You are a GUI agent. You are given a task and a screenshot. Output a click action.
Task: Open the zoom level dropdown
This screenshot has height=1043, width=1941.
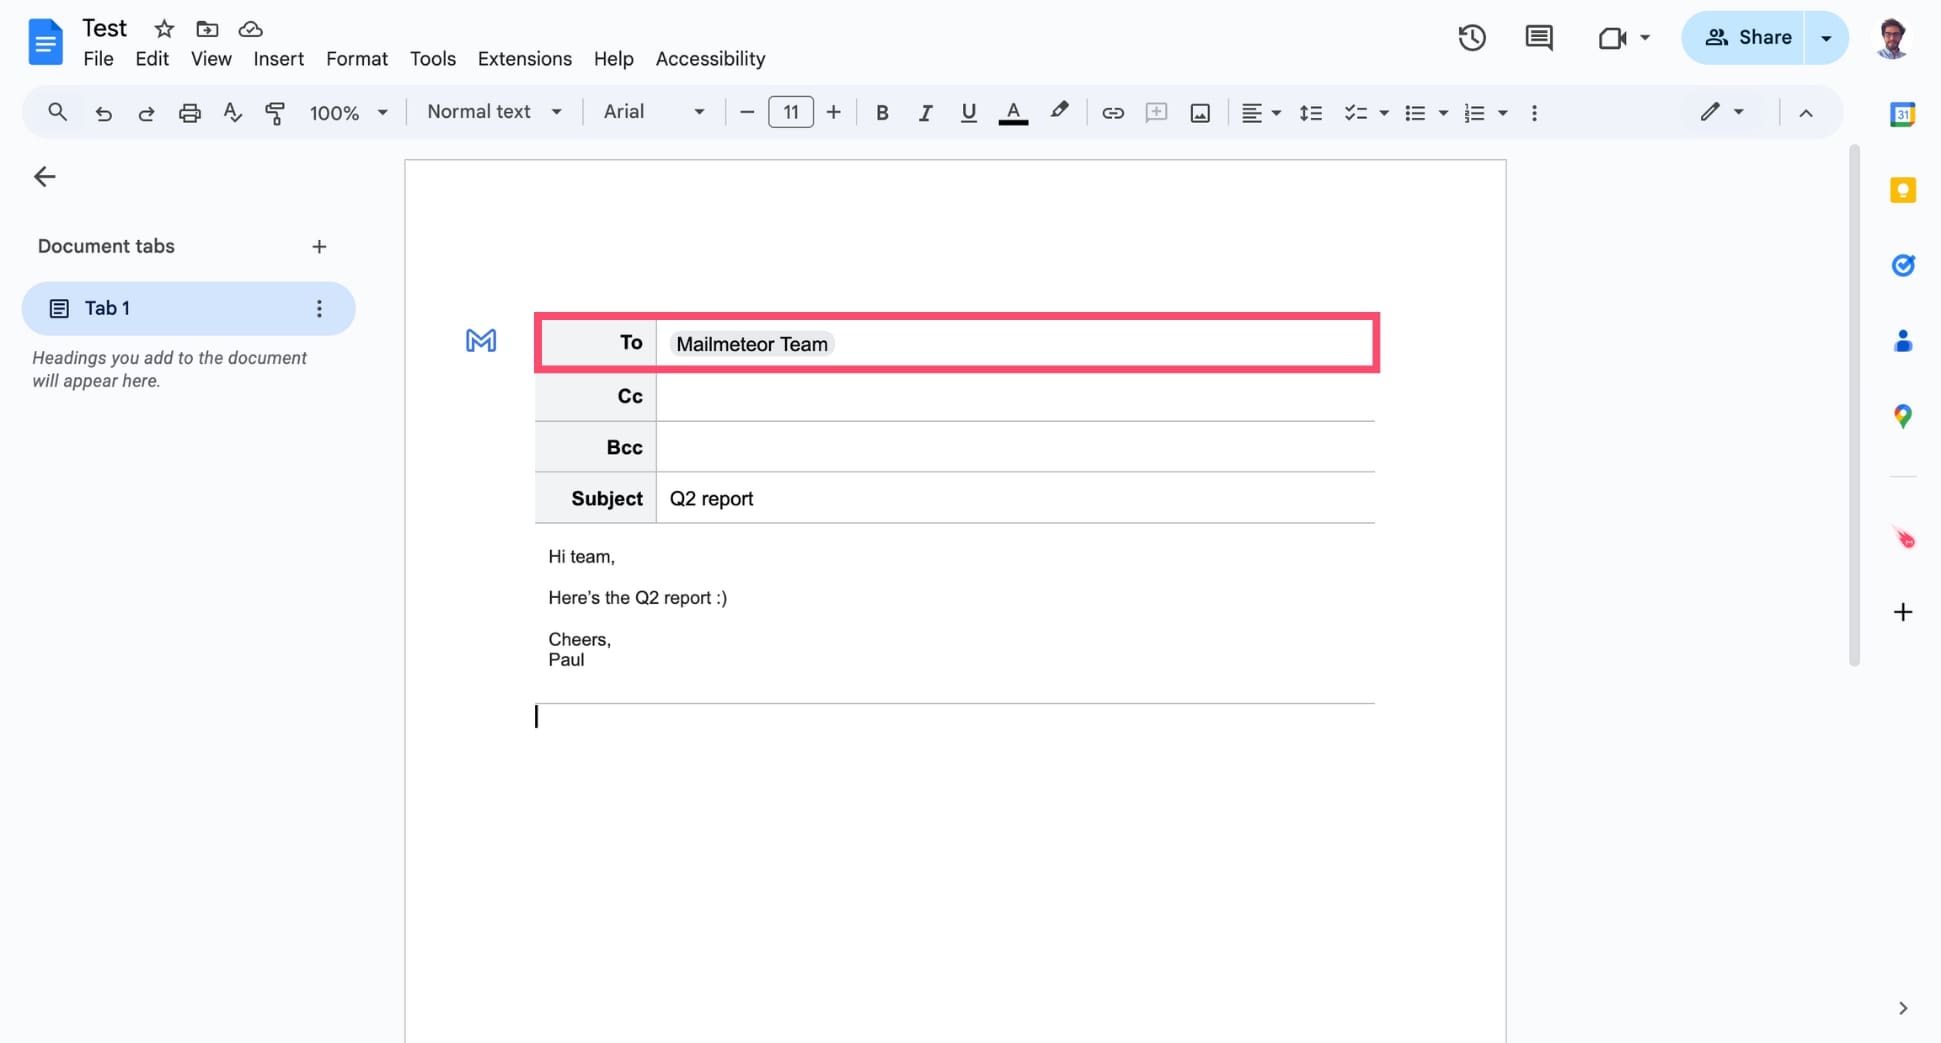click(x=347, y=112)
